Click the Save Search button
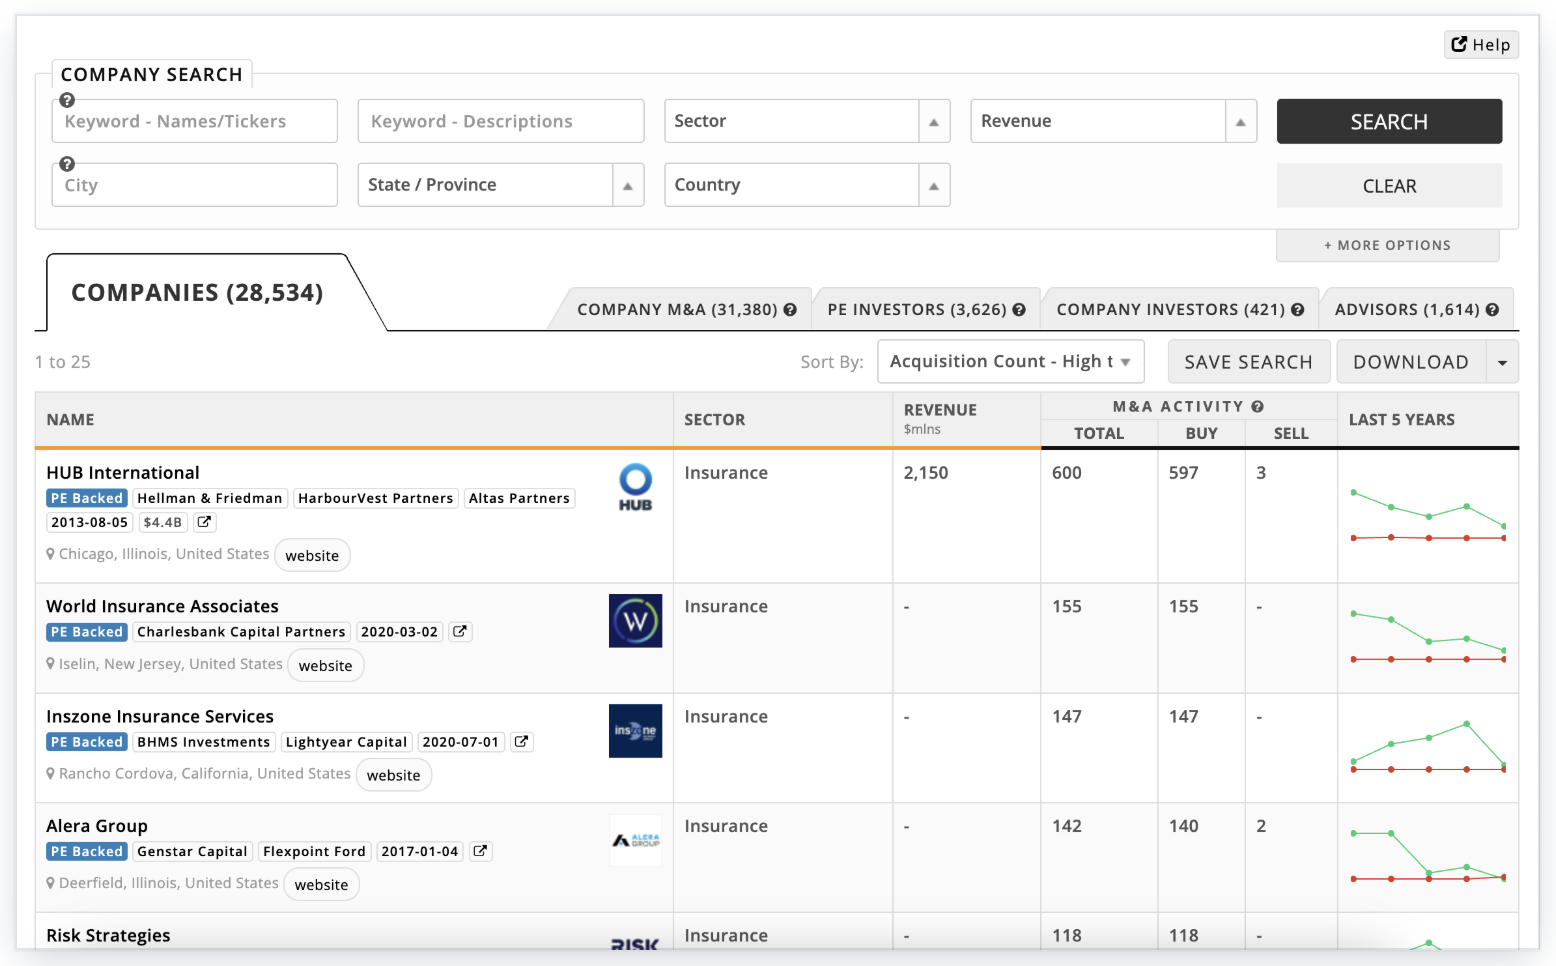Screen dimensions: 1556x966 click(1248, 362)
